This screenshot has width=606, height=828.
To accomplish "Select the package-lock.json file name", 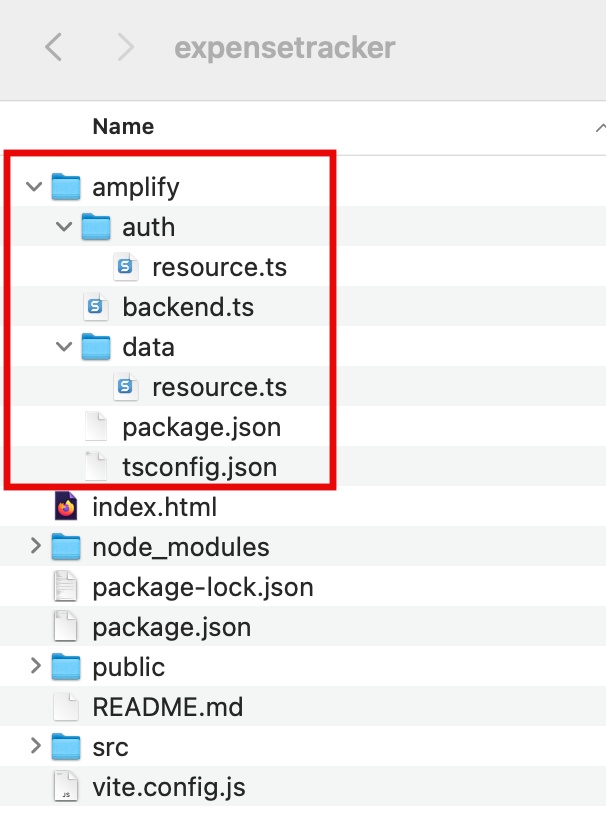I will coord(203,588).
